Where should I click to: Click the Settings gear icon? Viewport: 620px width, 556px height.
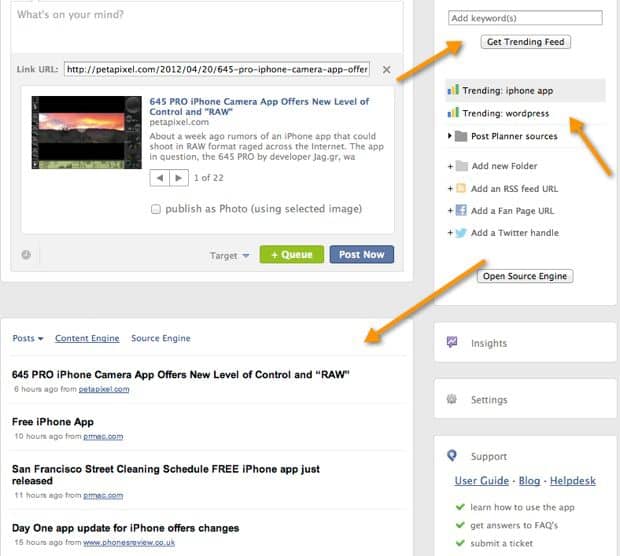452,399
